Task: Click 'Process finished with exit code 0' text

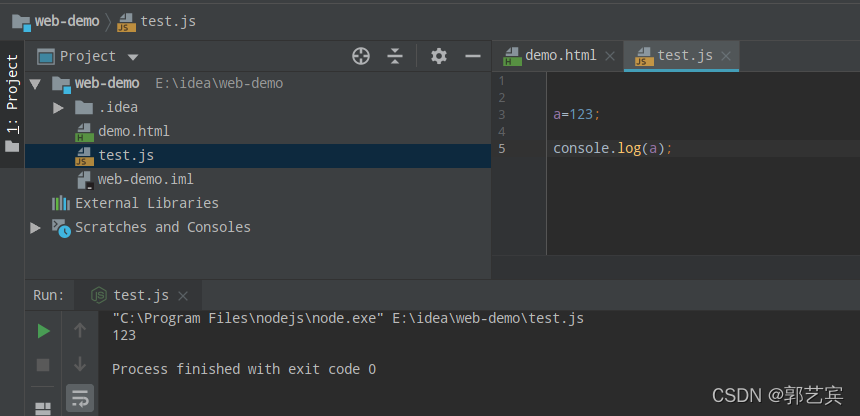Action: [x=244, y=369]
